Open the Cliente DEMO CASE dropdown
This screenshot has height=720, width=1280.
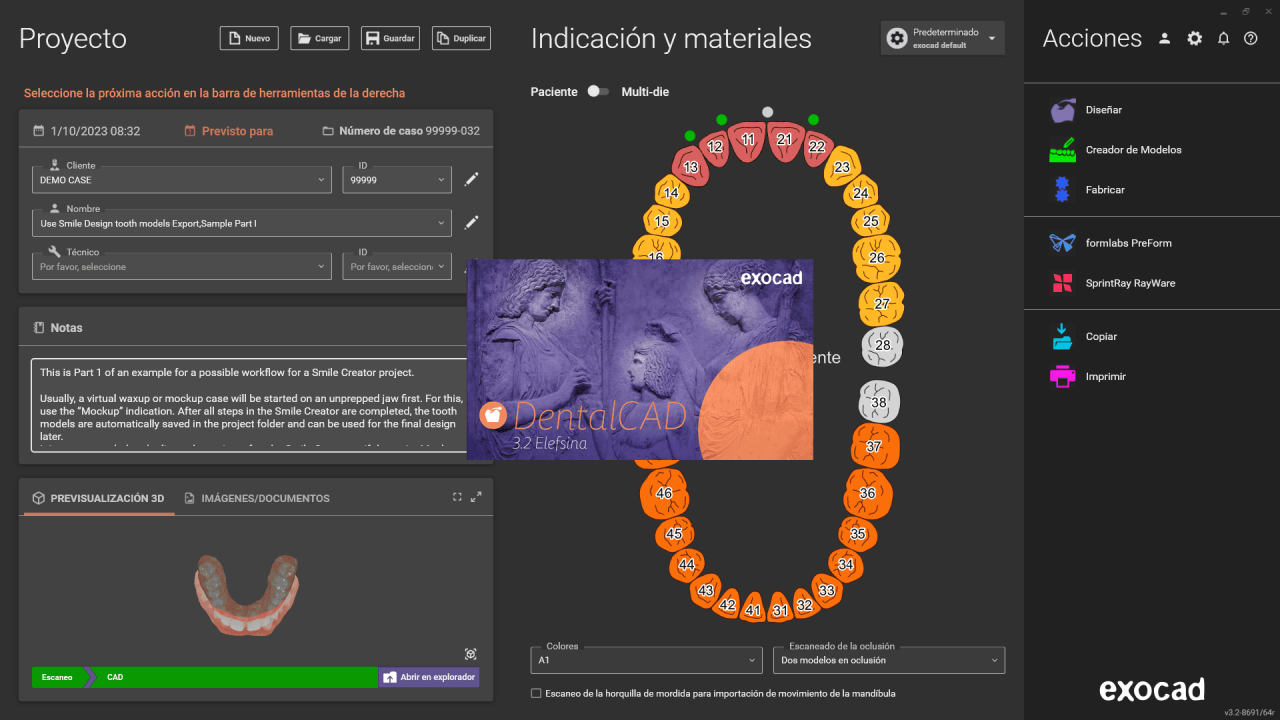(183, 180)
